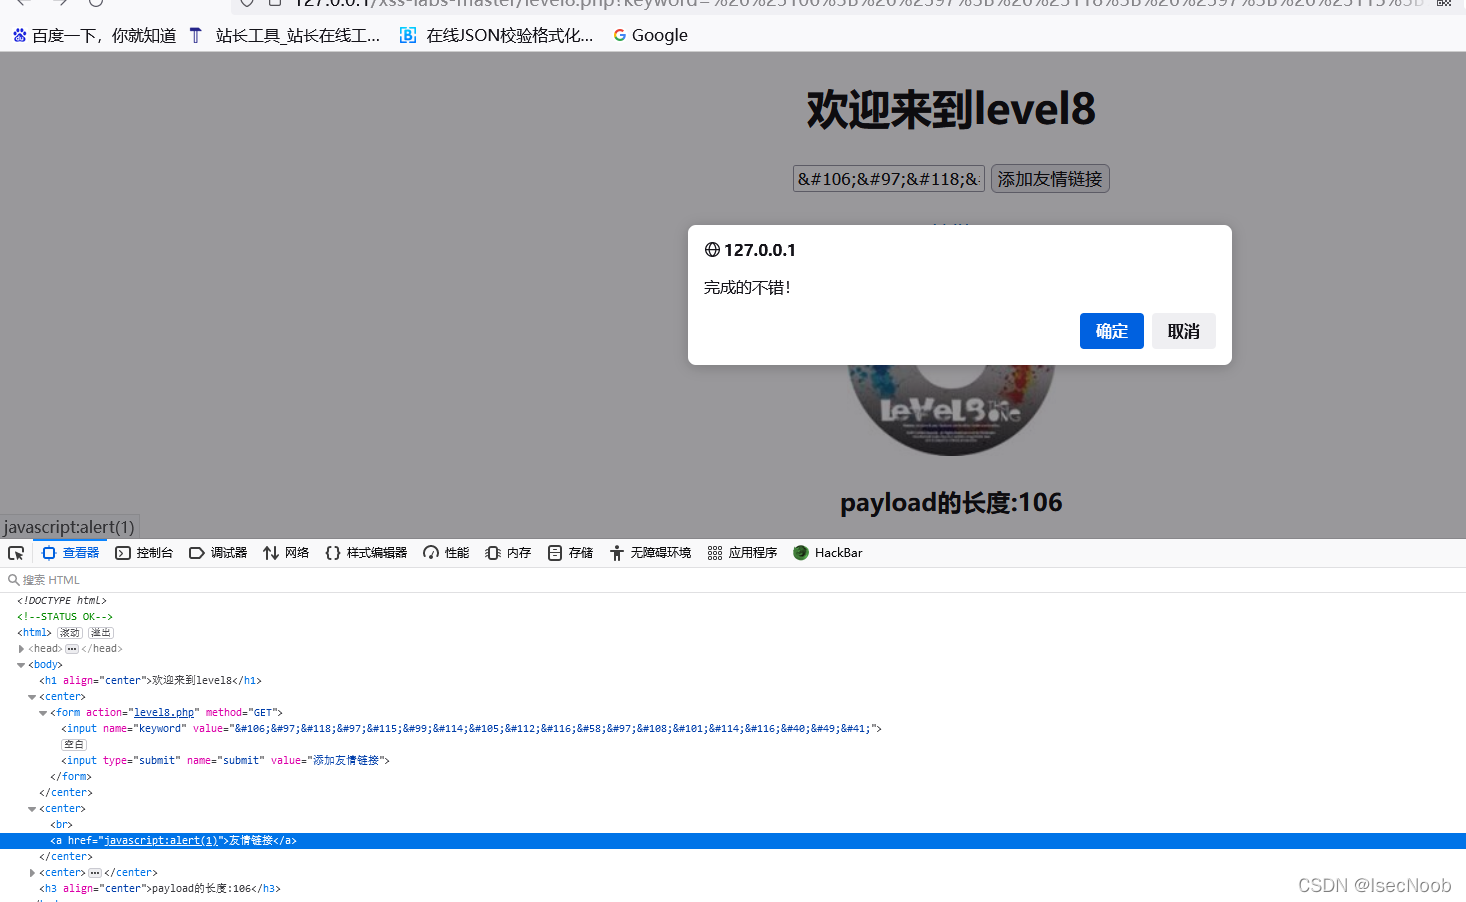Viewport: 1466px width, 902px height.
Task: Open the 内存 (Memory) panel
Action: 506,552
